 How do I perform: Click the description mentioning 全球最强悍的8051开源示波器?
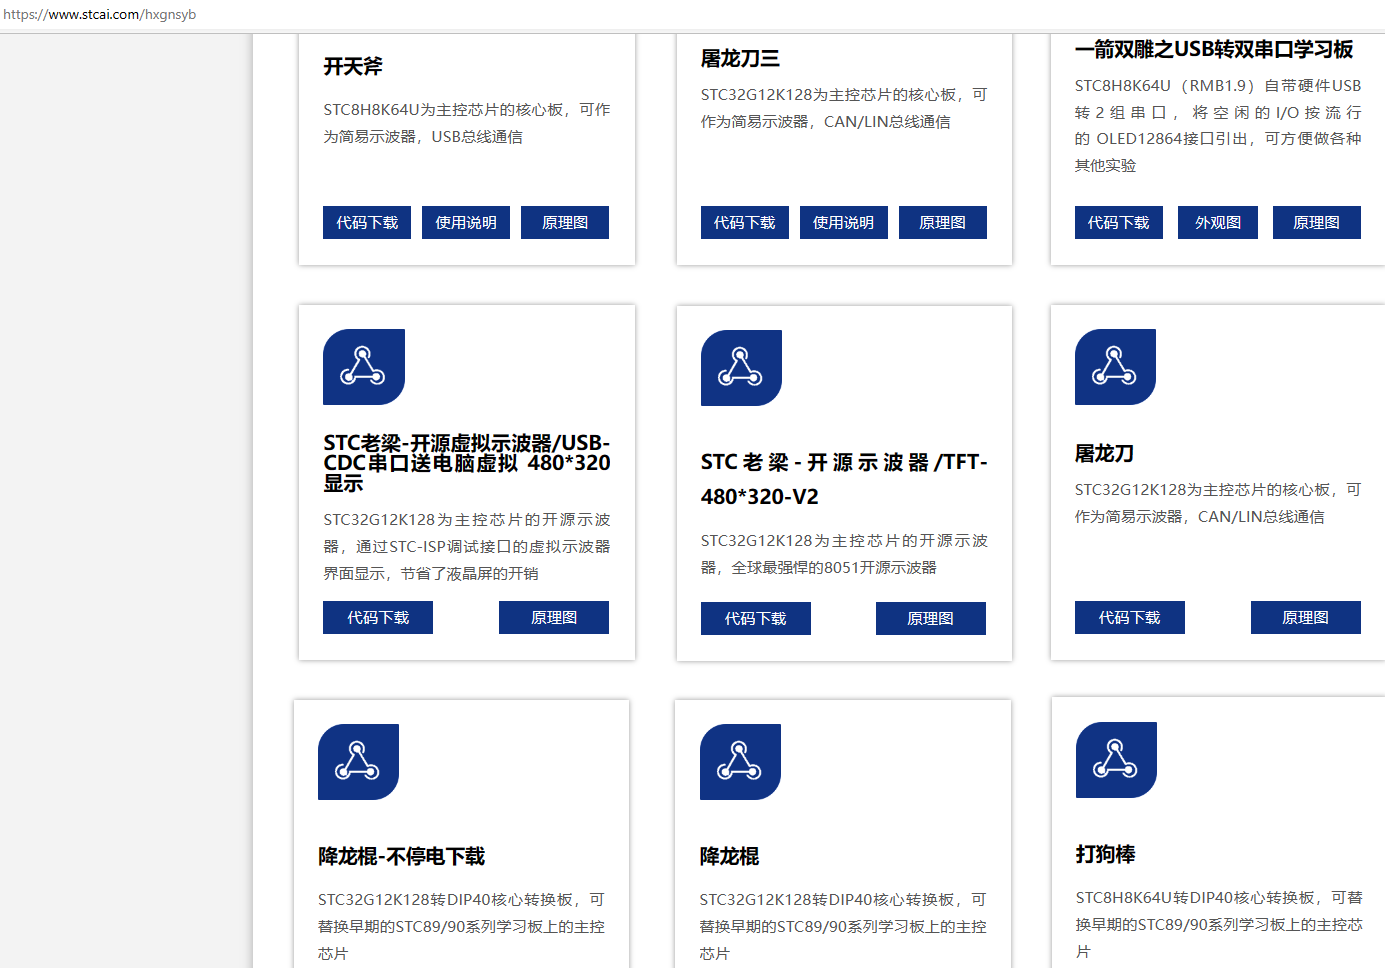844,554
